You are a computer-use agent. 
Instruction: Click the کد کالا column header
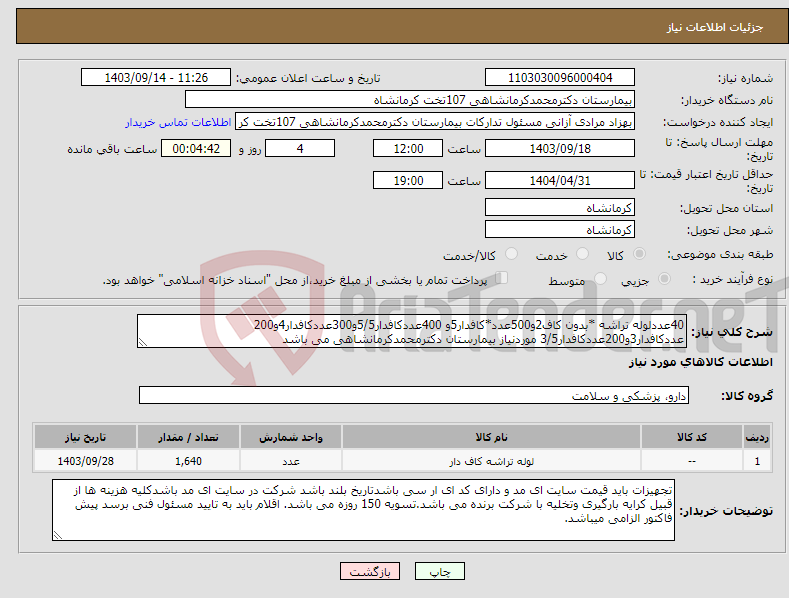(692, 437)
